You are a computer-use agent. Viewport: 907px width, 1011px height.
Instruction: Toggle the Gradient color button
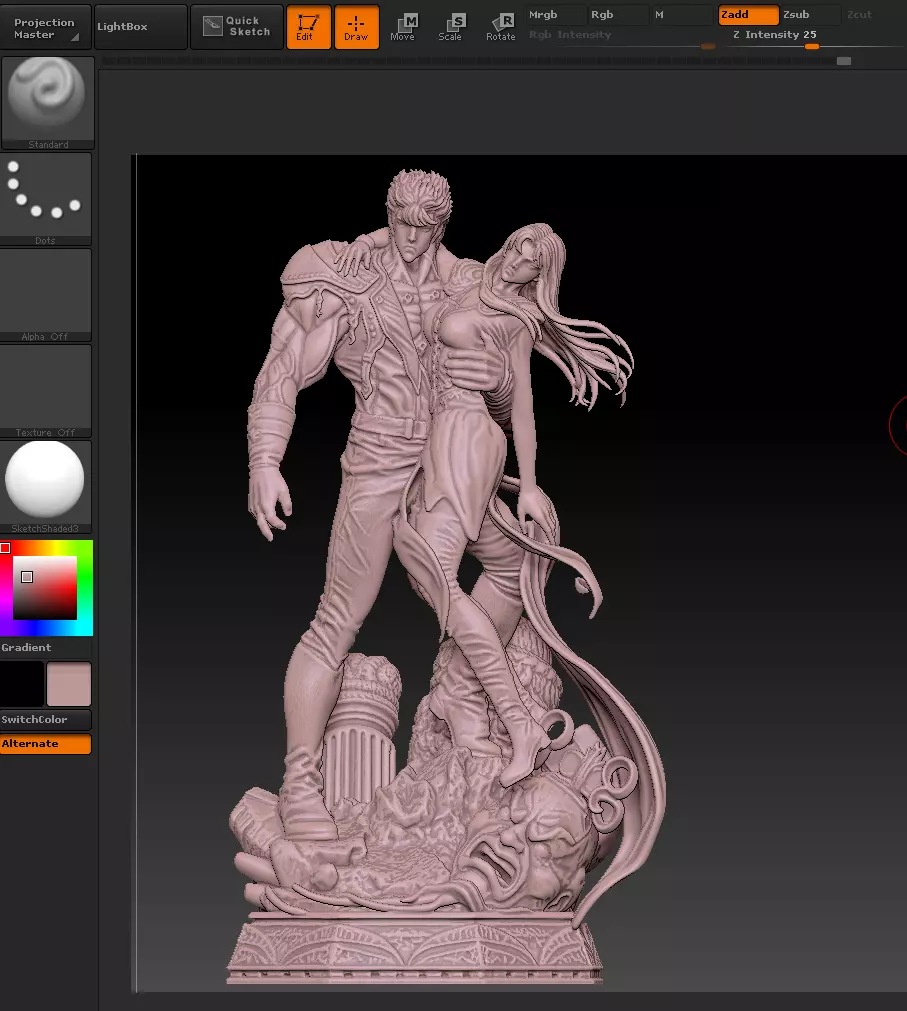click(45, 647)
